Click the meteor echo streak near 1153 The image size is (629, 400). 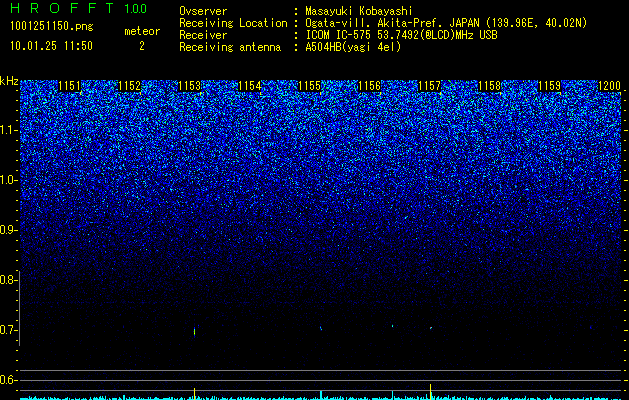pyautogui.click(x=195, y=332)
